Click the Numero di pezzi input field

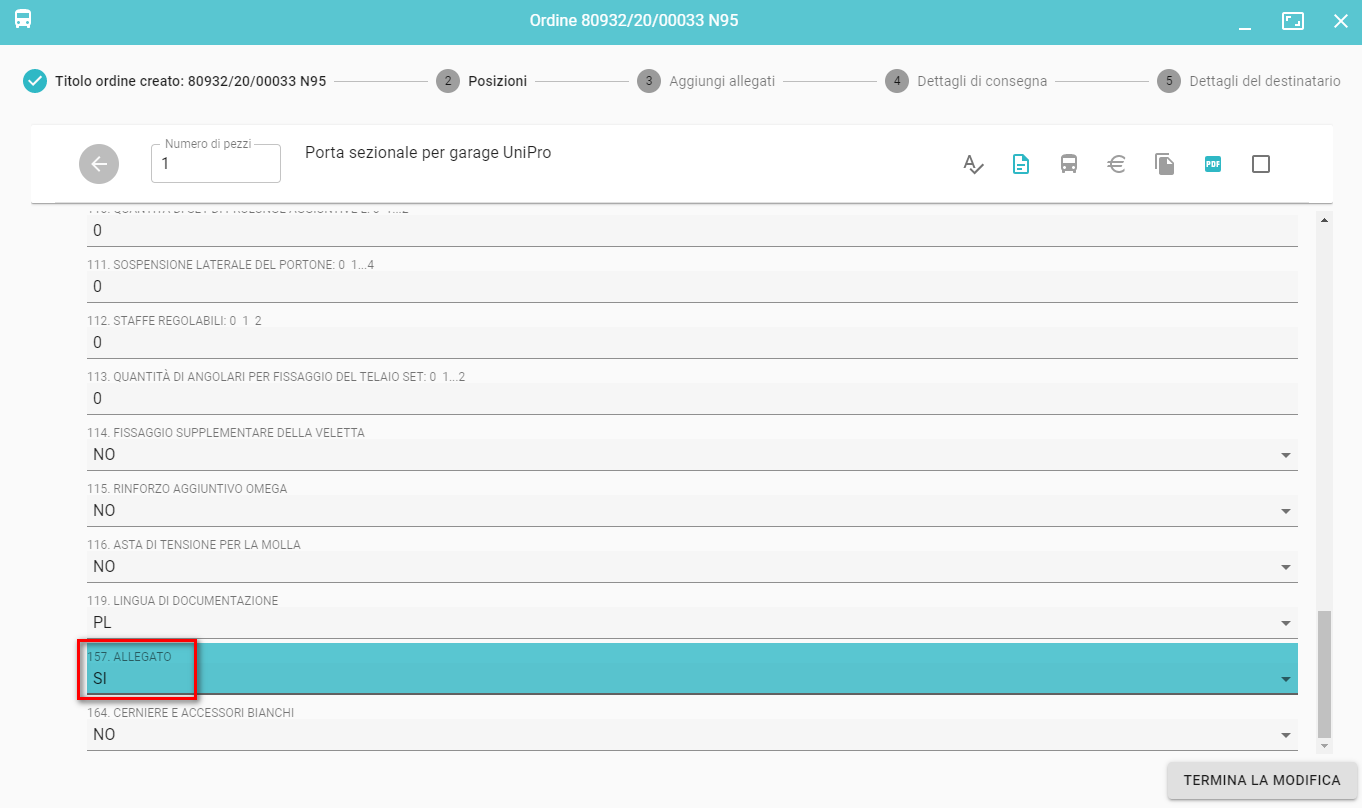pyautogui.click(x=216, y=165)
